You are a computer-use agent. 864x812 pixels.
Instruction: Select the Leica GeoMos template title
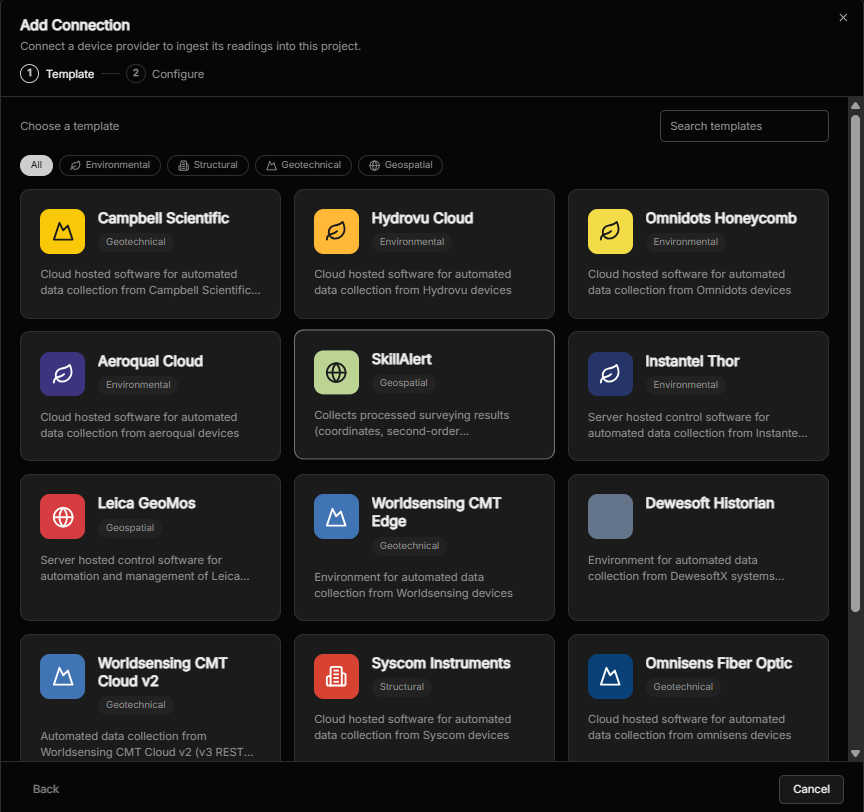[x=147, y=503]
